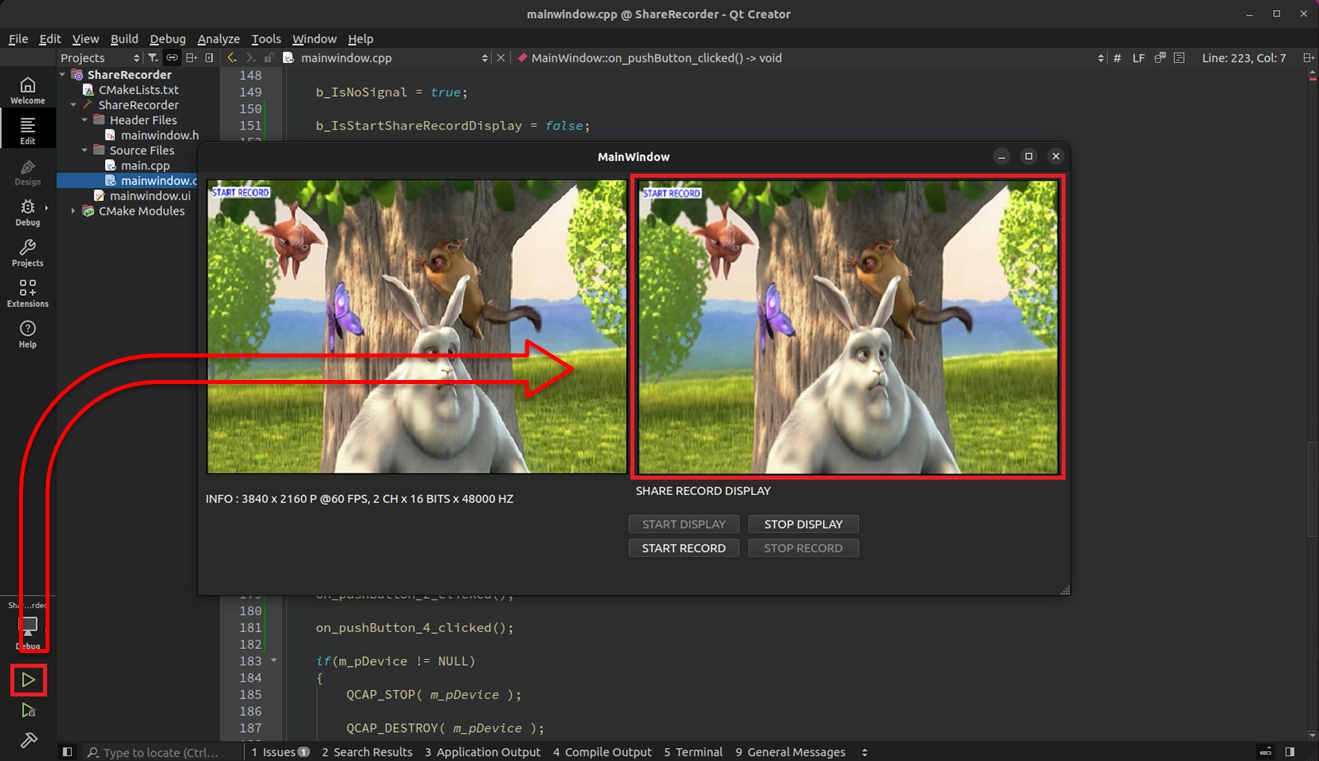The image size is (1319, 761).
Task: Open output panes selector arrows
Action: point(865,752)
